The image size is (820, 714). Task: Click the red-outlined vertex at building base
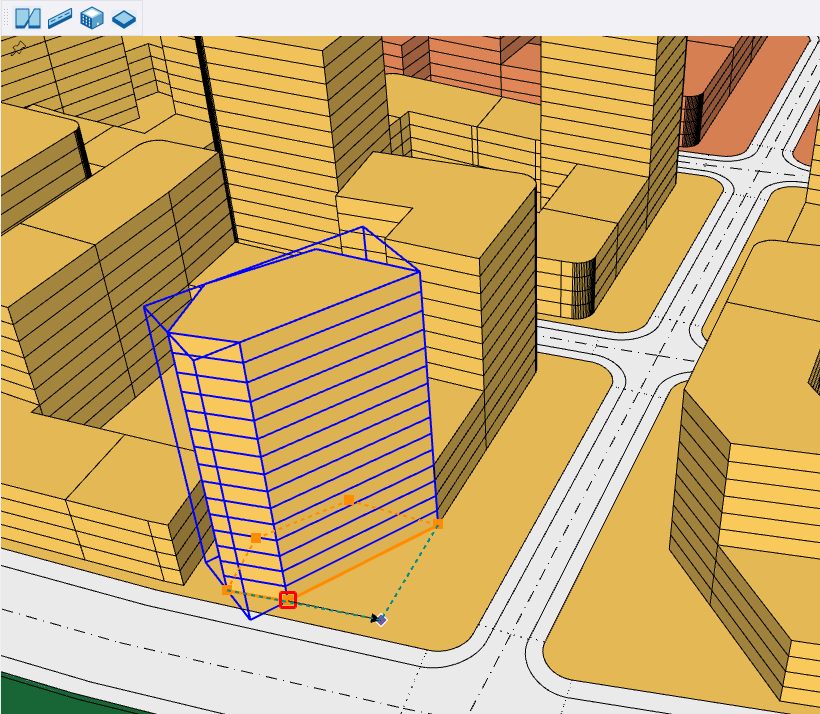[x=288, y=600]
